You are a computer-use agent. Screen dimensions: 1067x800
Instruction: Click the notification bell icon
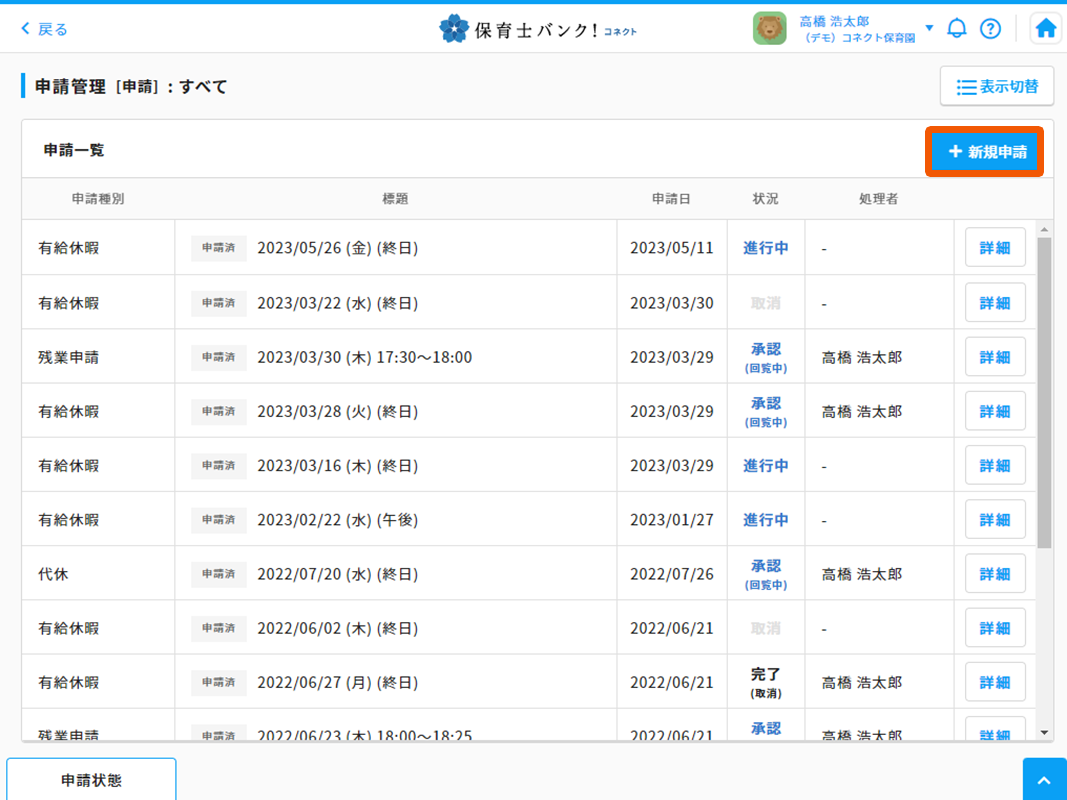(957, 28)
